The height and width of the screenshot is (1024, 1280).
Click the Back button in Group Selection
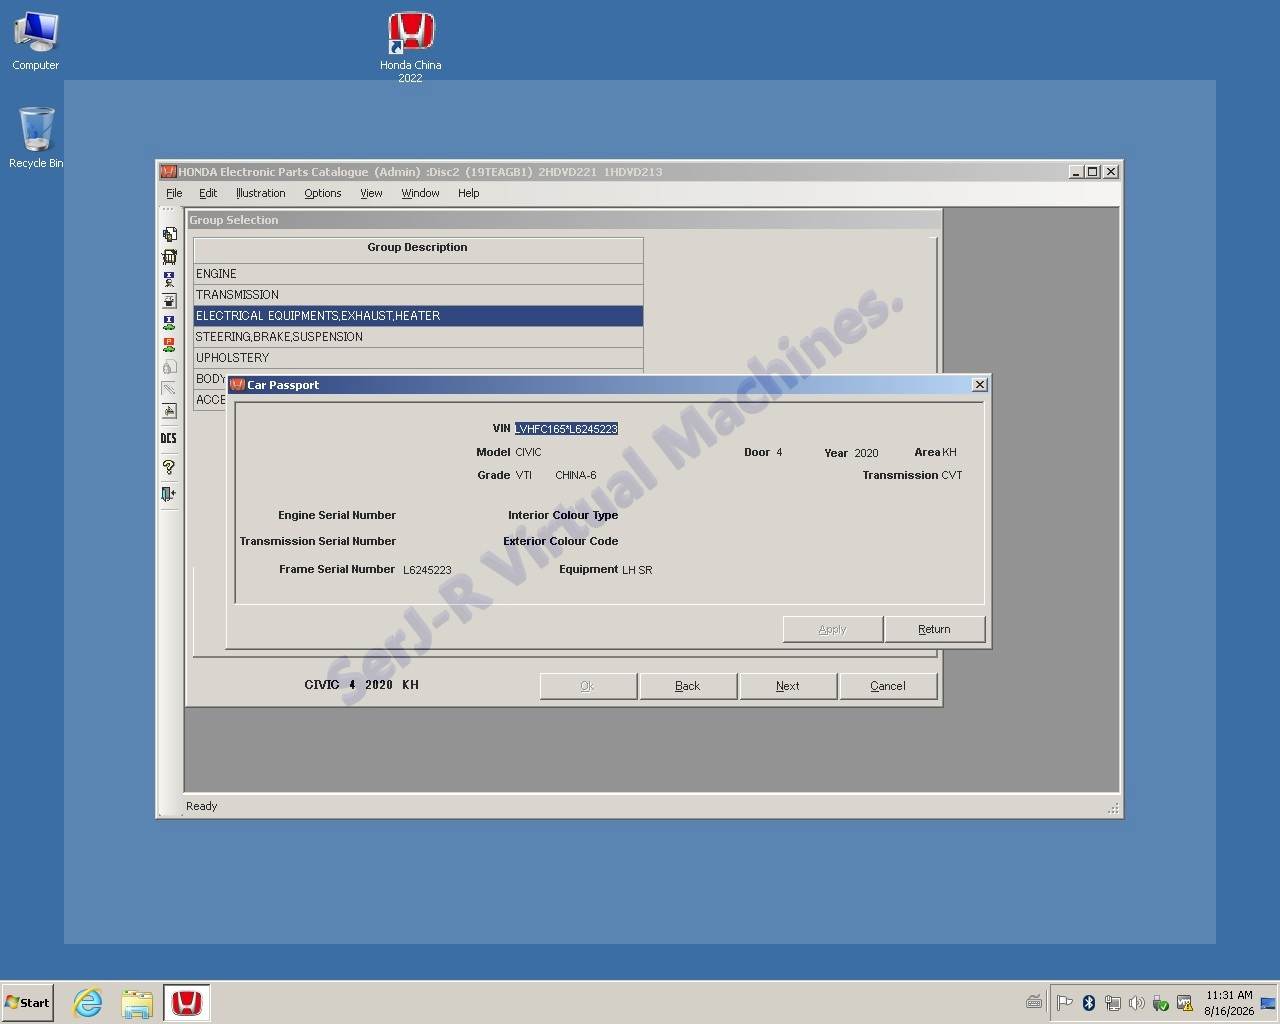tap(688, 686)
